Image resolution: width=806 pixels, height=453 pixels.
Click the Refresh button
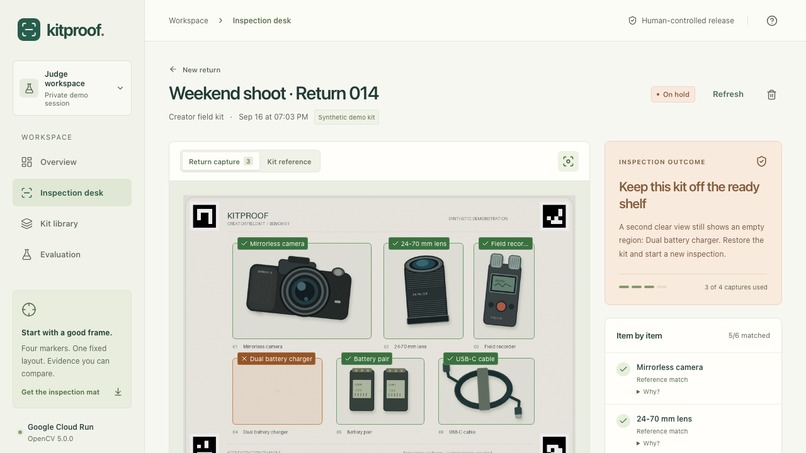728,94
